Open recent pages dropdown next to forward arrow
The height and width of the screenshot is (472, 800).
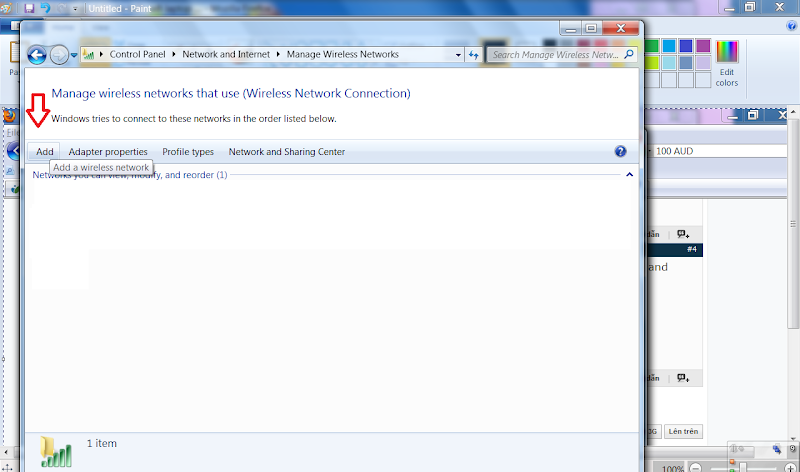pyautogui.click(x=74, y=55)
